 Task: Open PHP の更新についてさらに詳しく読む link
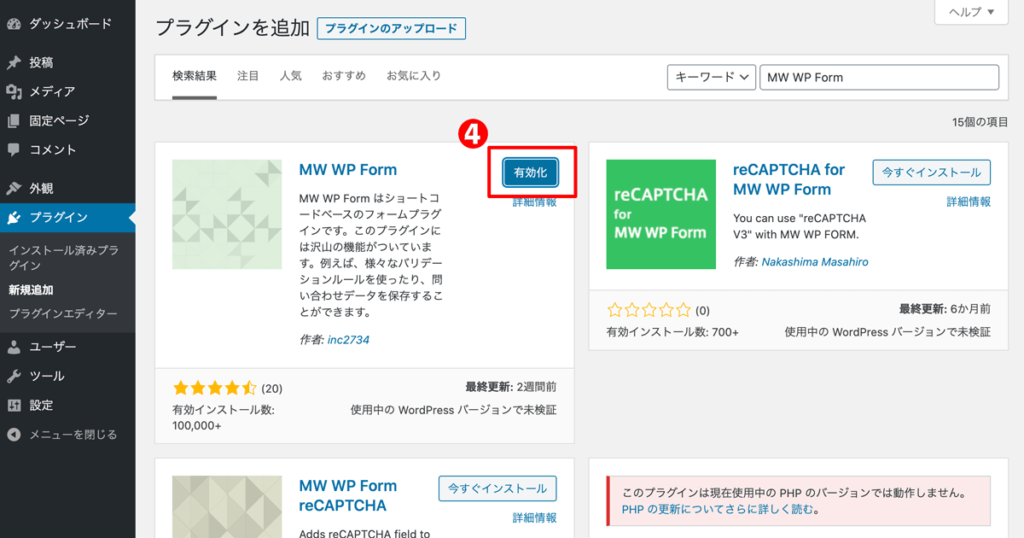720,509
